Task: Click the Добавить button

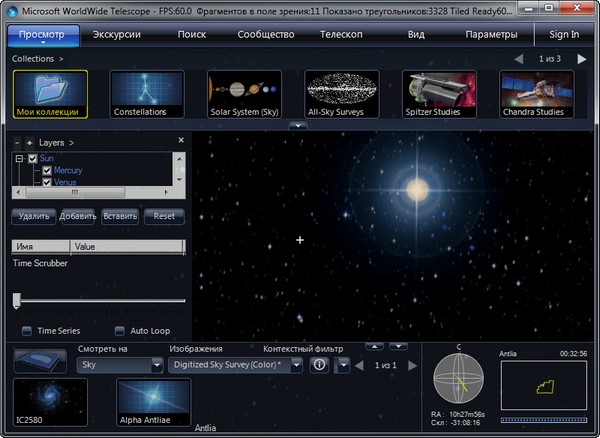Action: 77,216
